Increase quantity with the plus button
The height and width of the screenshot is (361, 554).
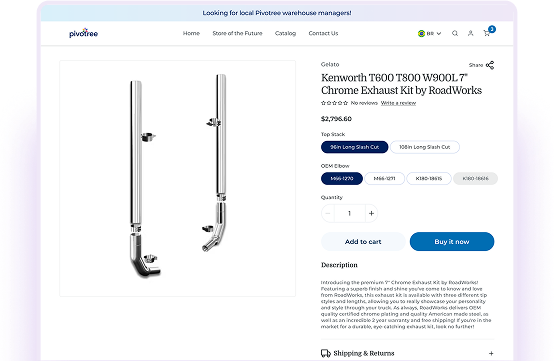click(x=371, y=213)
